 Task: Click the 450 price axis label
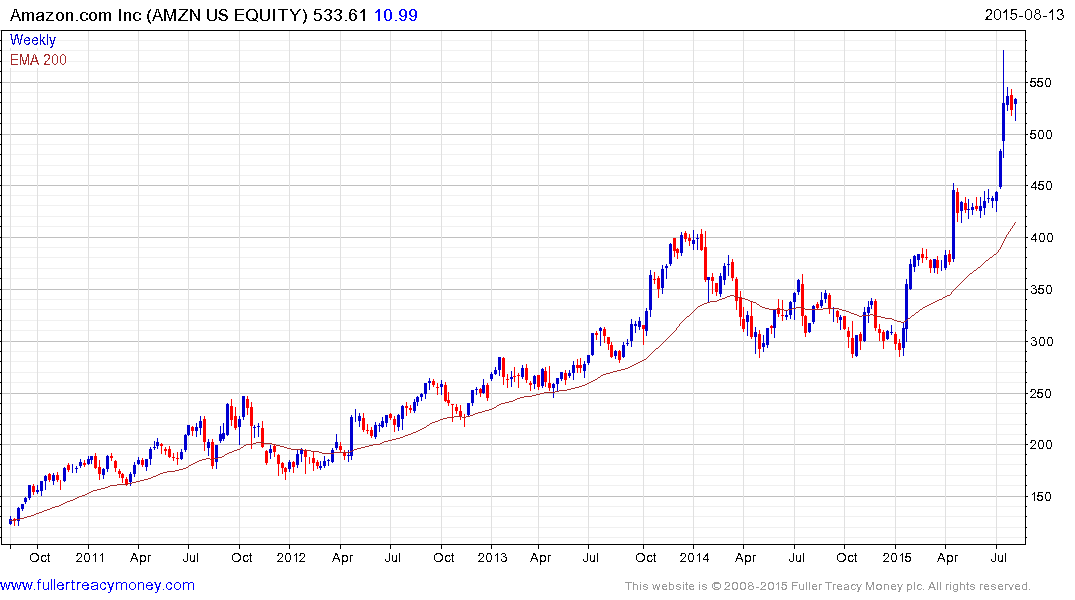pyautogui.click(x=1041, y=186)
